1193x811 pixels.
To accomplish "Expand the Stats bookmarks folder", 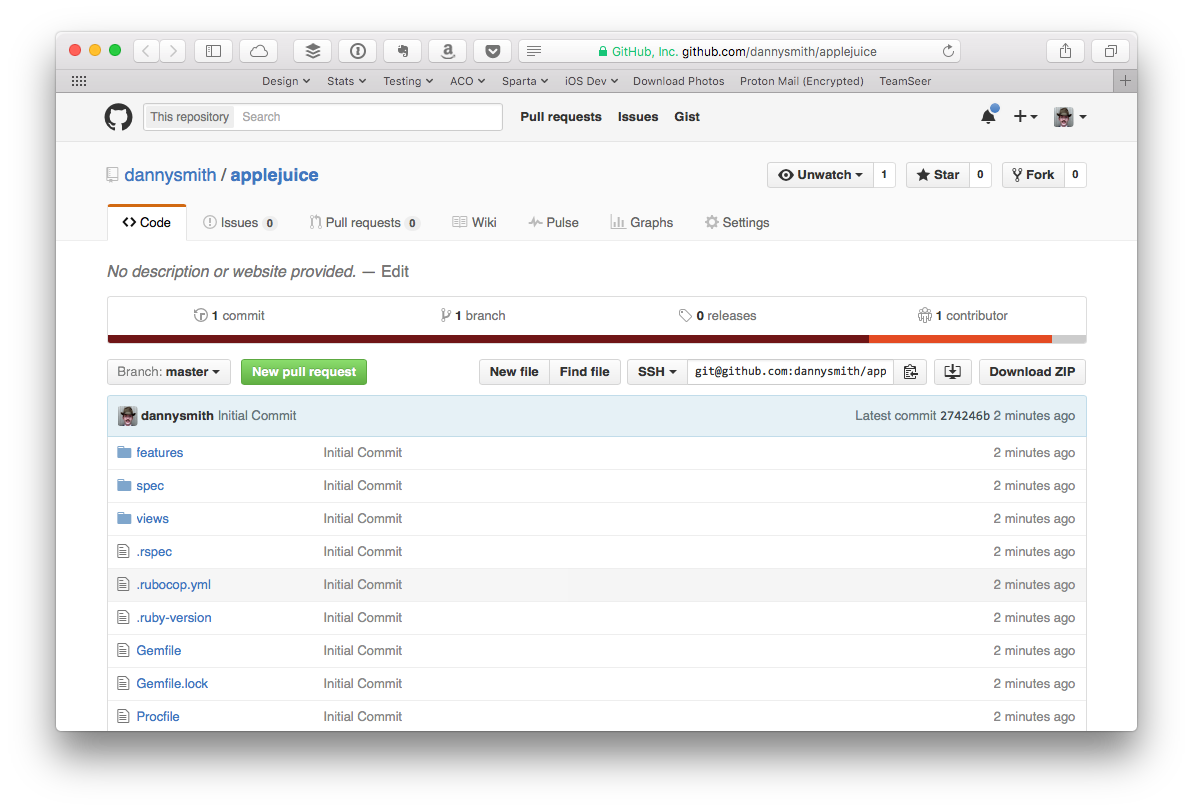I will click(x=347, y=81).
